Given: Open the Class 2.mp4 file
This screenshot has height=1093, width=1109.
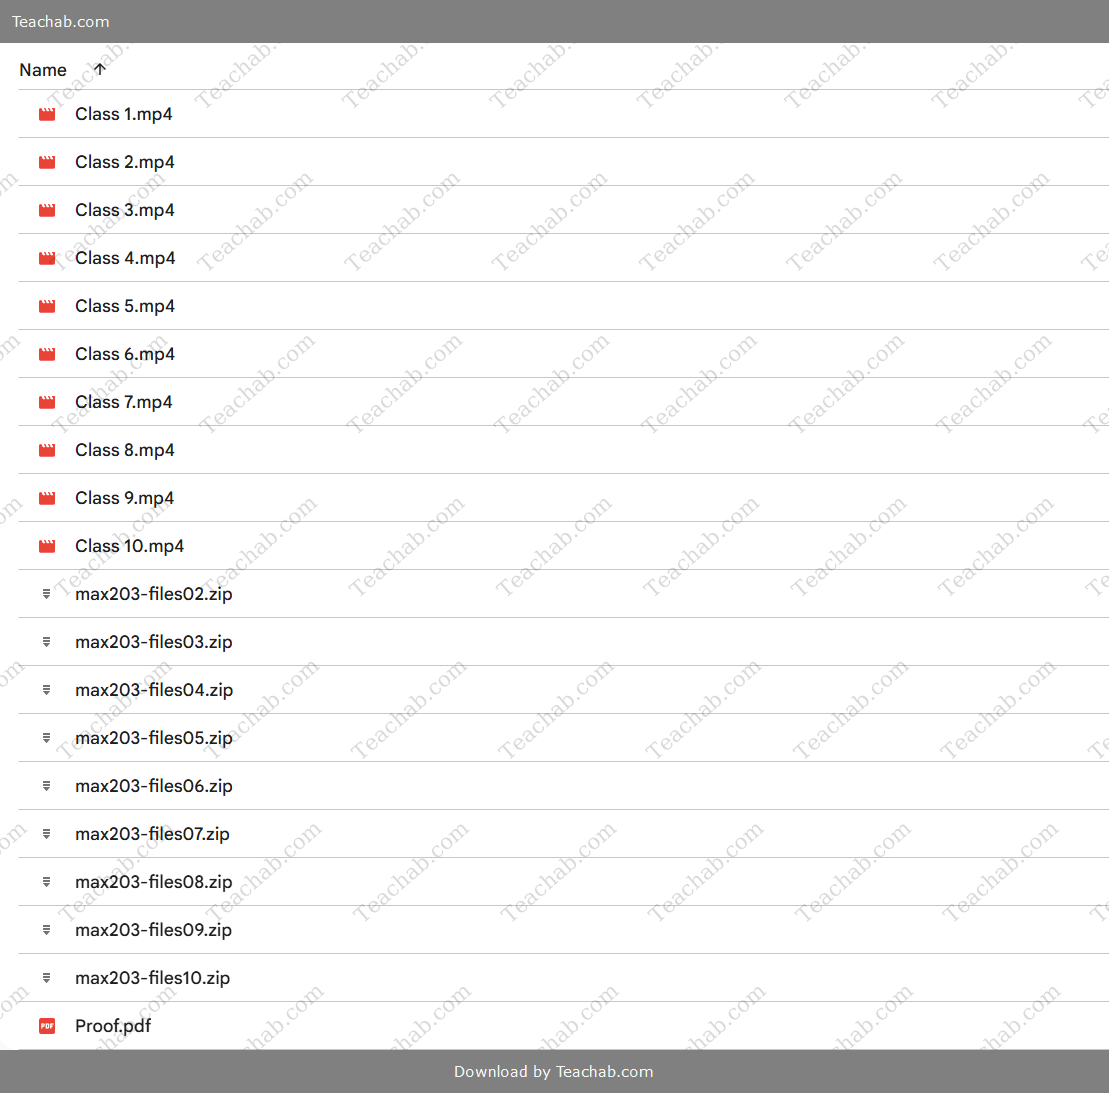Looking at the screenshot, I should tap(125, 162).
